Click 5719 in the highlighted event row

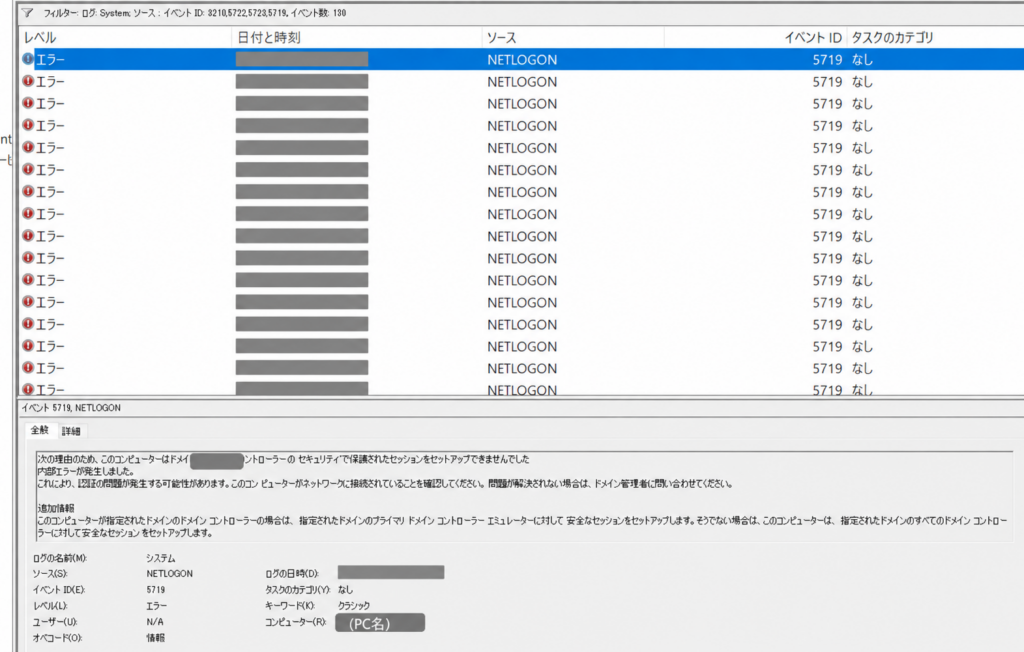click(x=827, y=59)
